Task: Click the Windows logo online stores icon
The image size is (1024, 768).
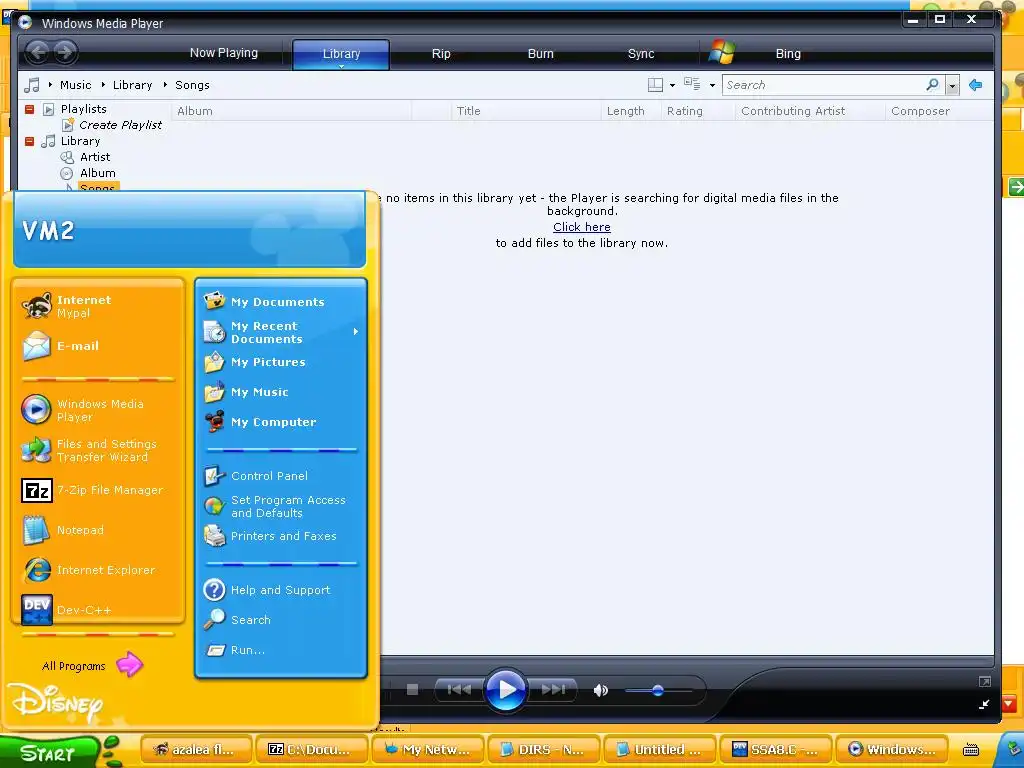Action: tap(722, 52)
